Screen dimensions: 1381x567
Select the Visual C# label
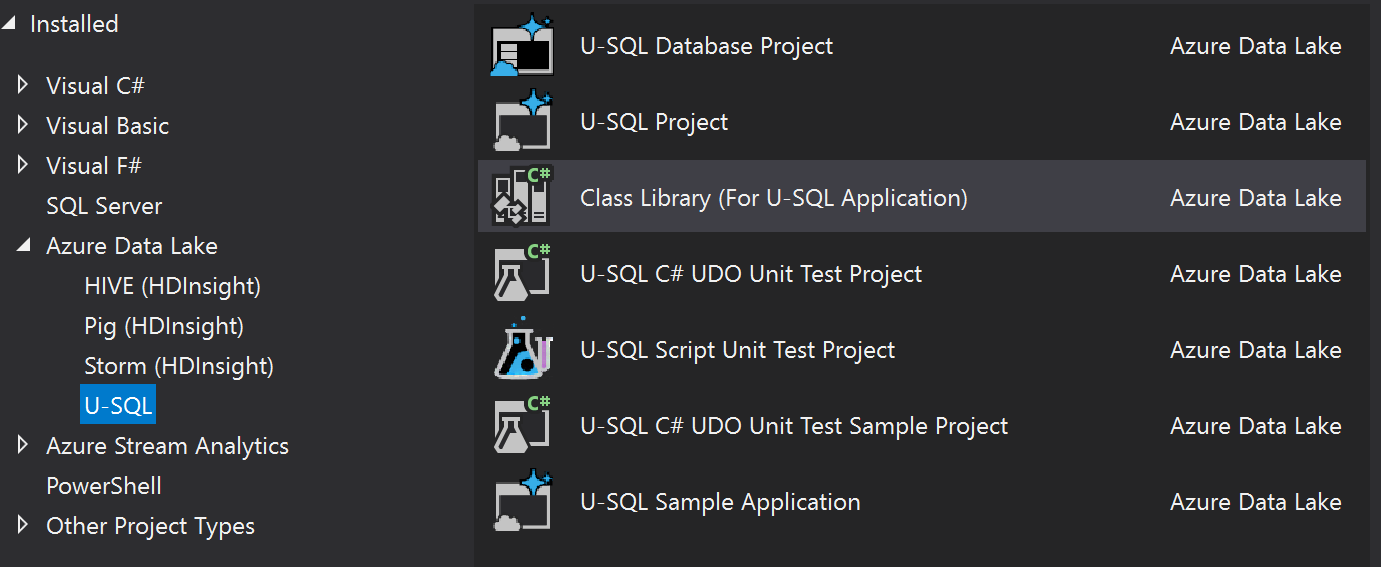click(96, 86)
